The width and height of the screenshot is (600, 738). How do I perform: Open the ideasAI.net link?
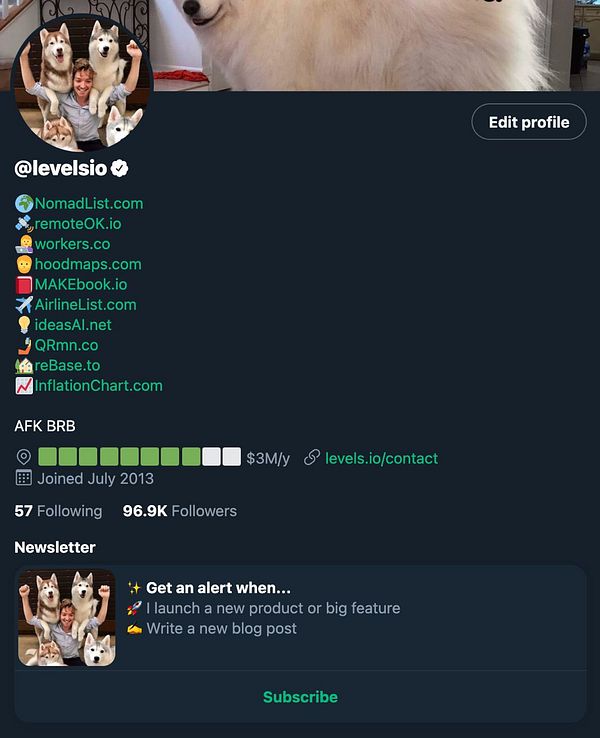(x=73, y=325)
